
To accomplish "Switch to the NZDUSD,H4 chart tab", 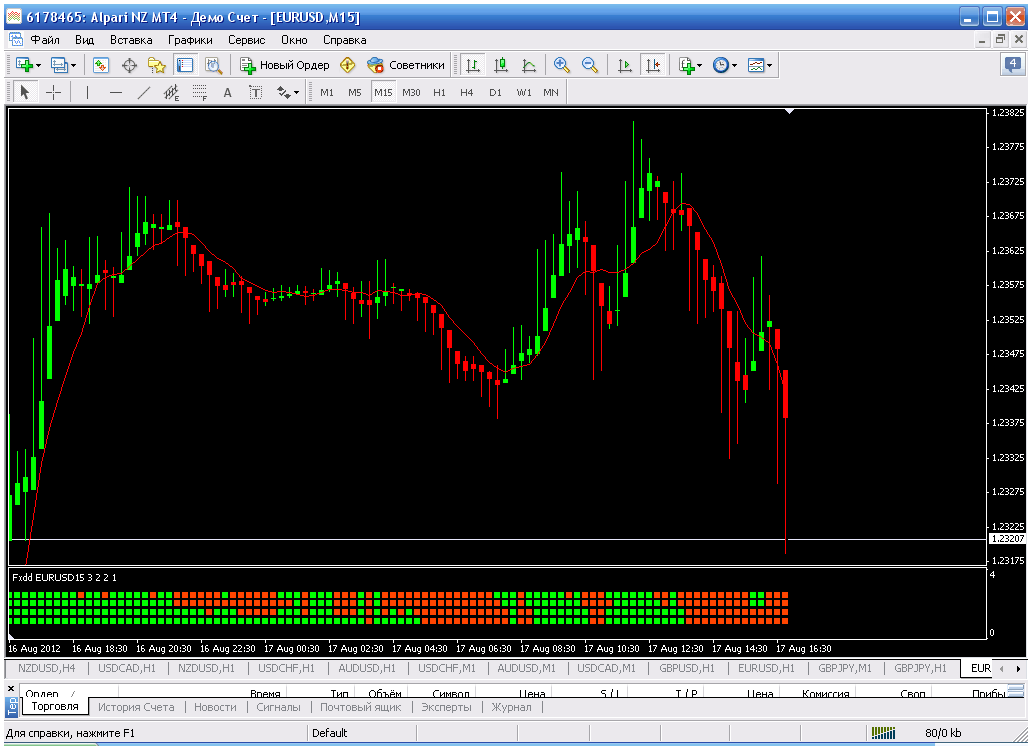I will (x=47, y=668).
